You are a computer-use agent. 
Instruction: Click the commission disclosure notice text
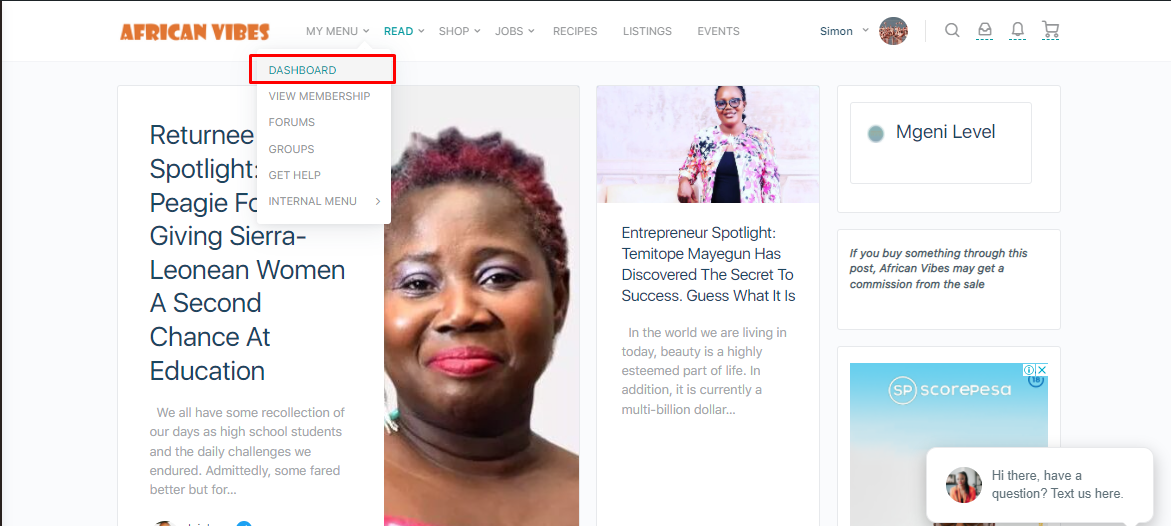coord(939,269)
